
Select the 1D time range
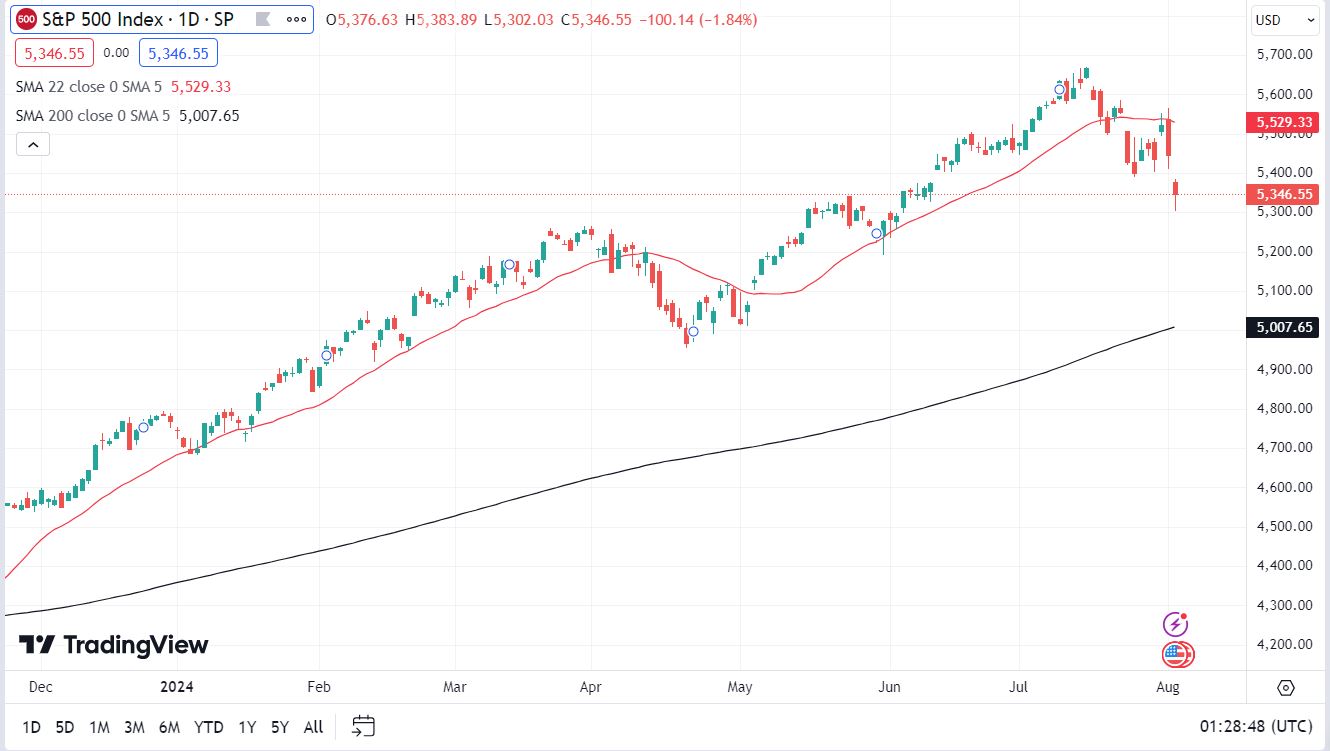[32, 727]
